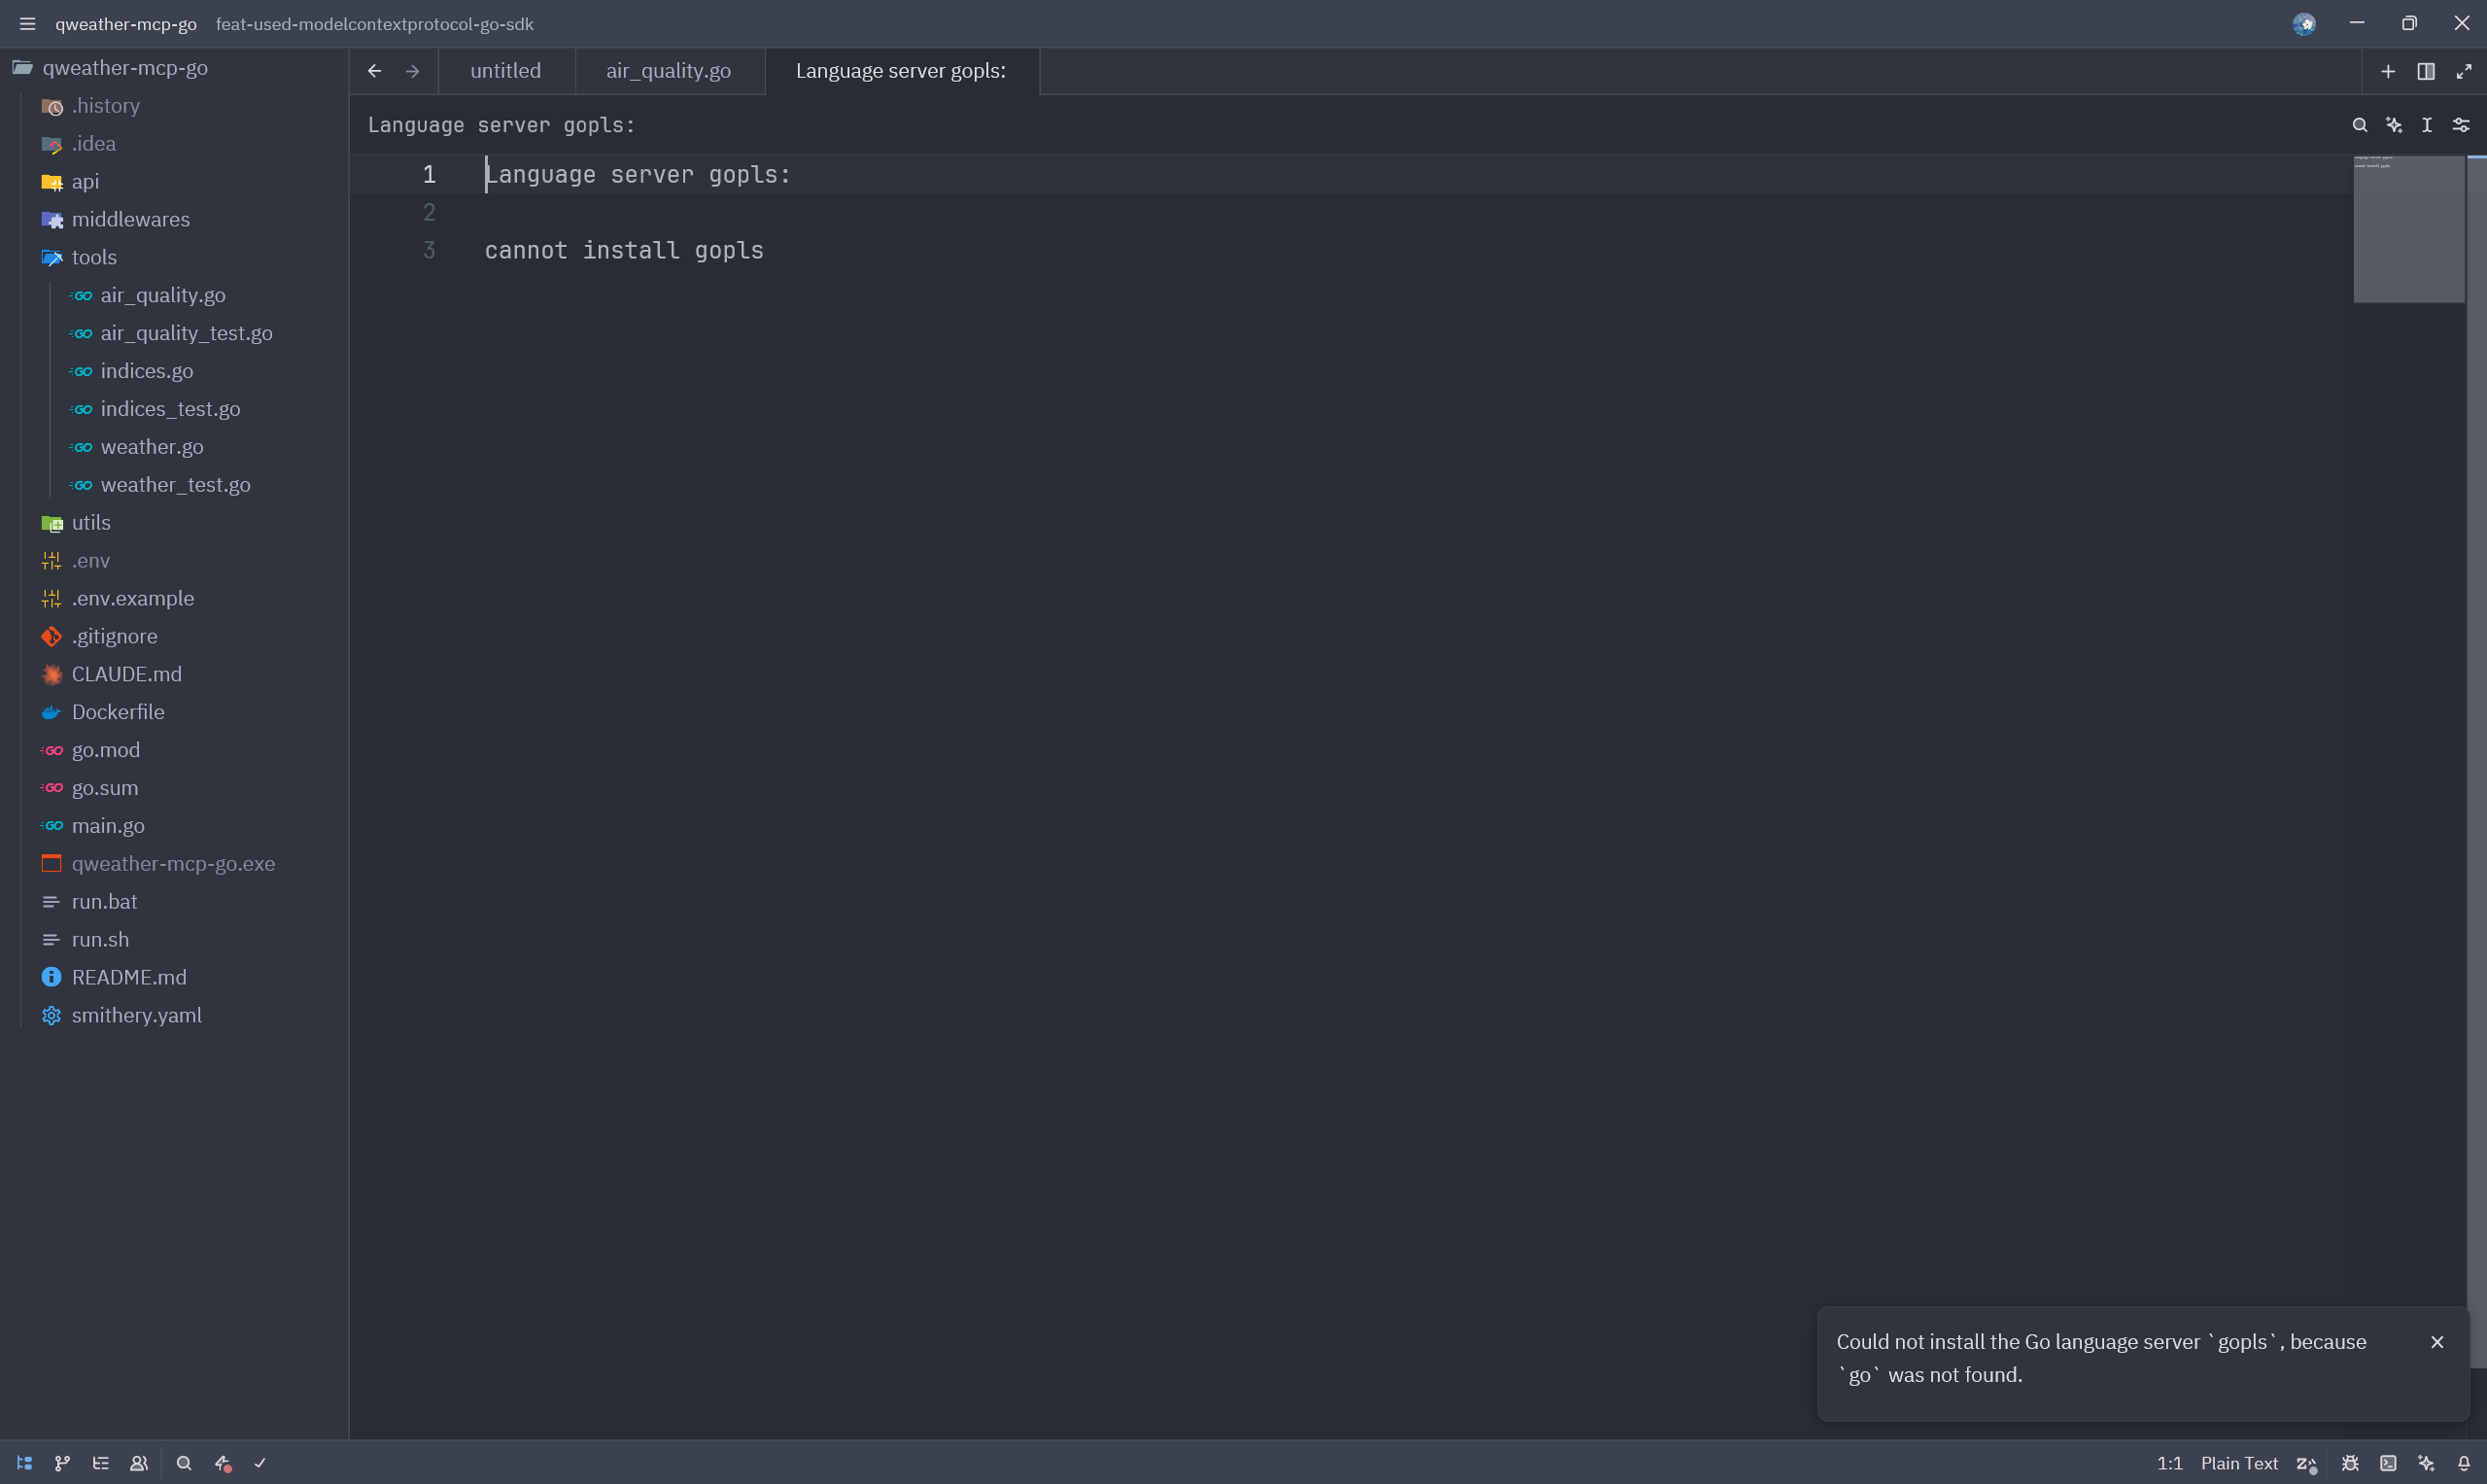Open the outline panel icon

pos(101,1463)
